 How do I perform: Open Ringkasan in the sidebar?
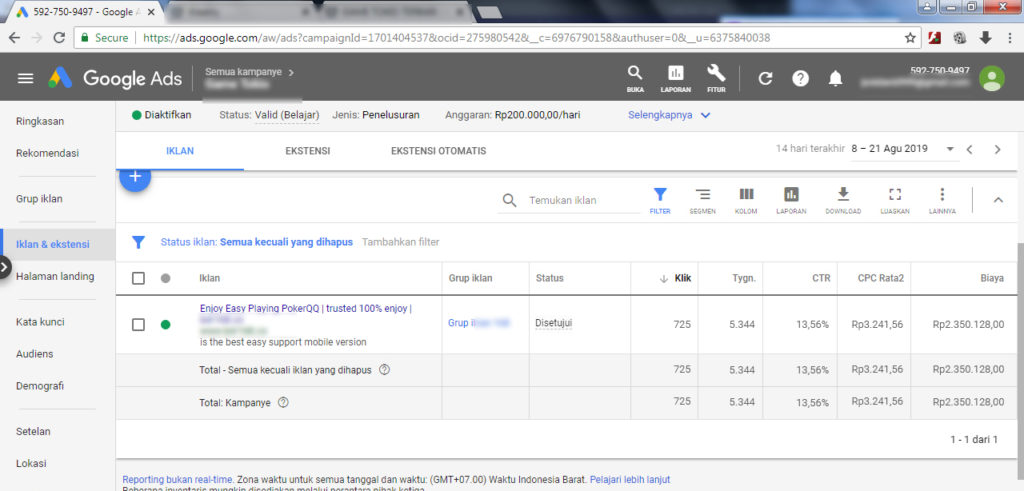tap(40, 121)
